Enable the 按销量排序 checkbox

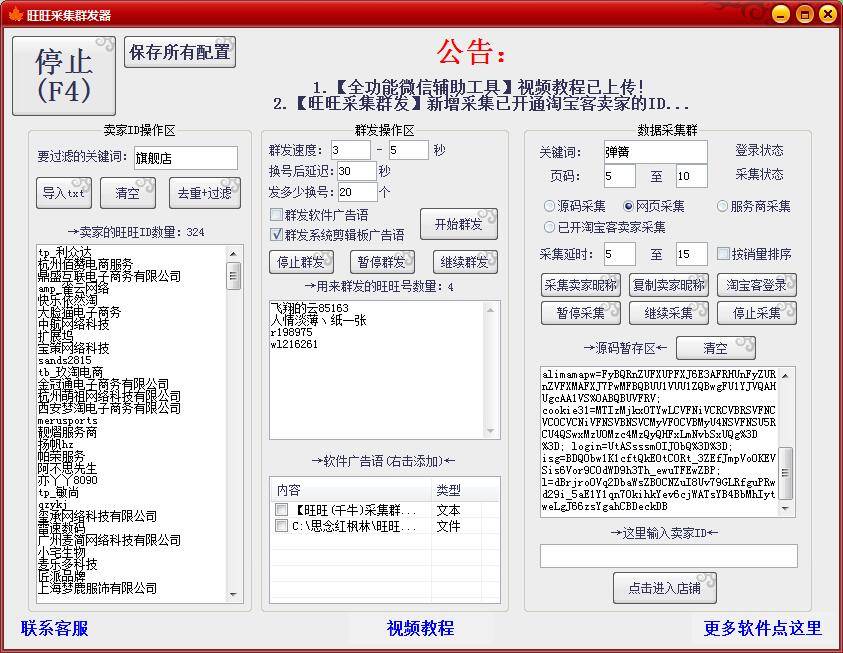[x=724, y=253]
